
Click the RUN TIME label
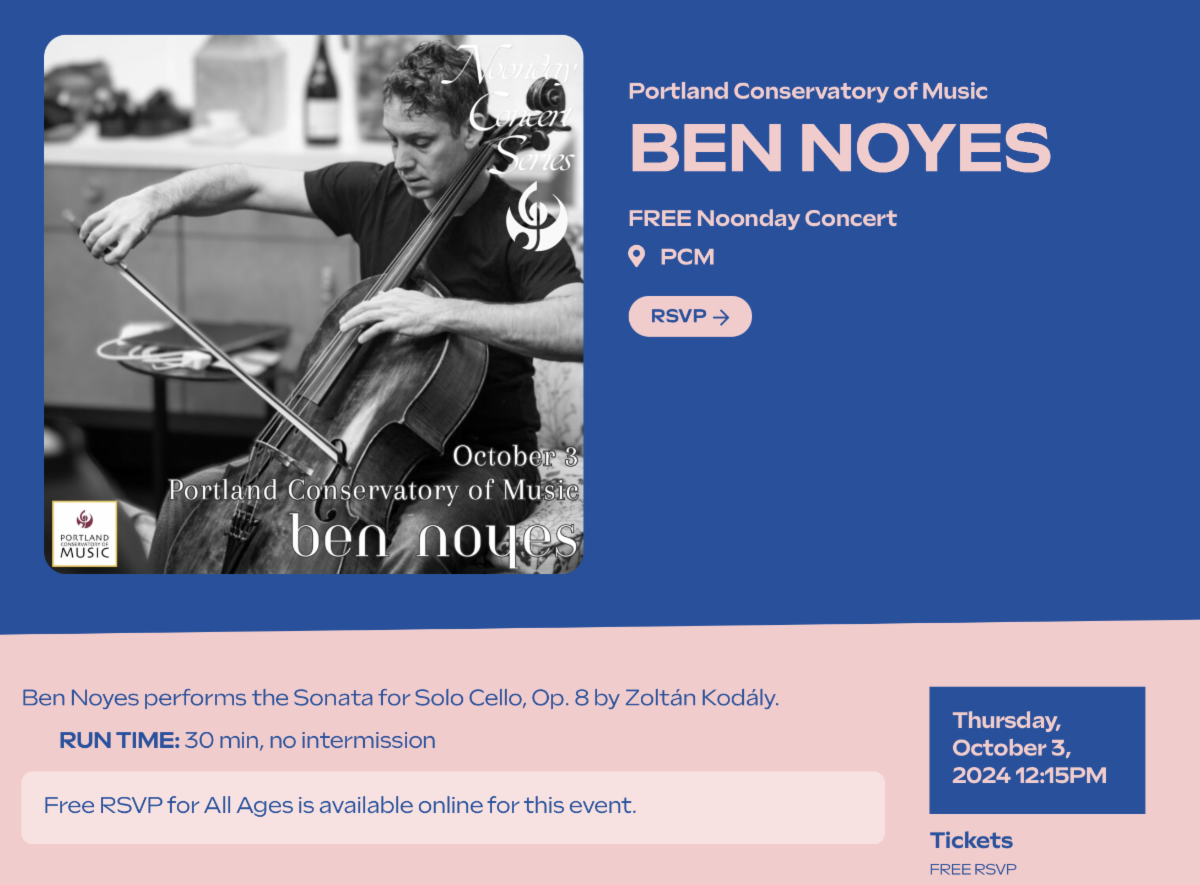pos(119,741)
